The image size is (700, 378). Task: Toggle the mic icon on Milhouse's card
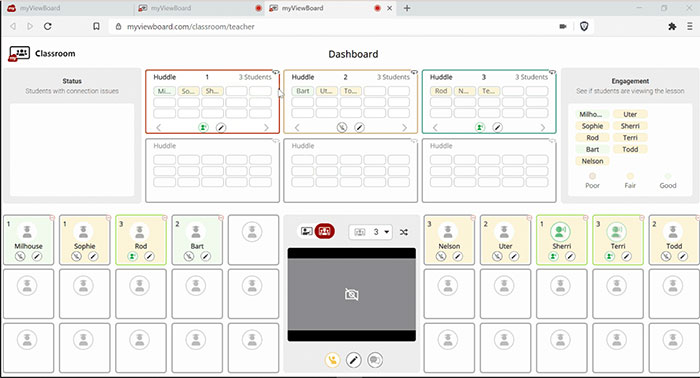(20, 256)
